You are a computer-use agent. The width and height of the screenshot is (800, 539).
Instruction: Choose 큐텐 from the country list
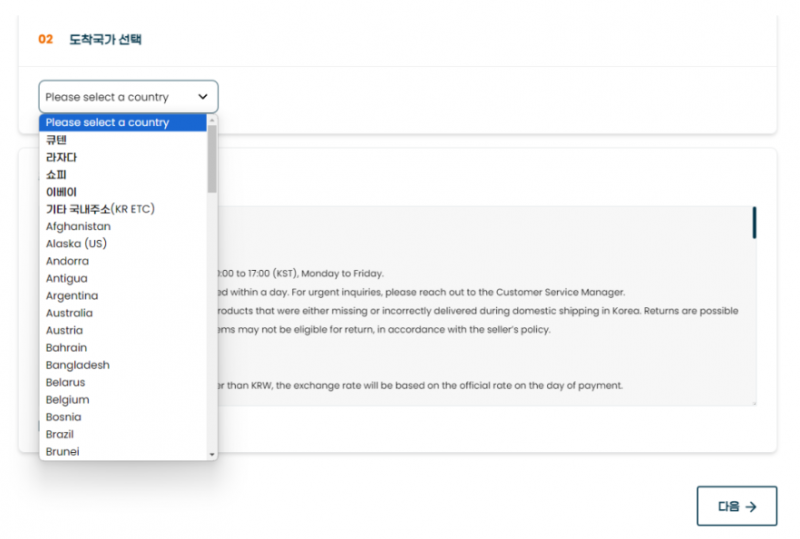tap(123, 140)
